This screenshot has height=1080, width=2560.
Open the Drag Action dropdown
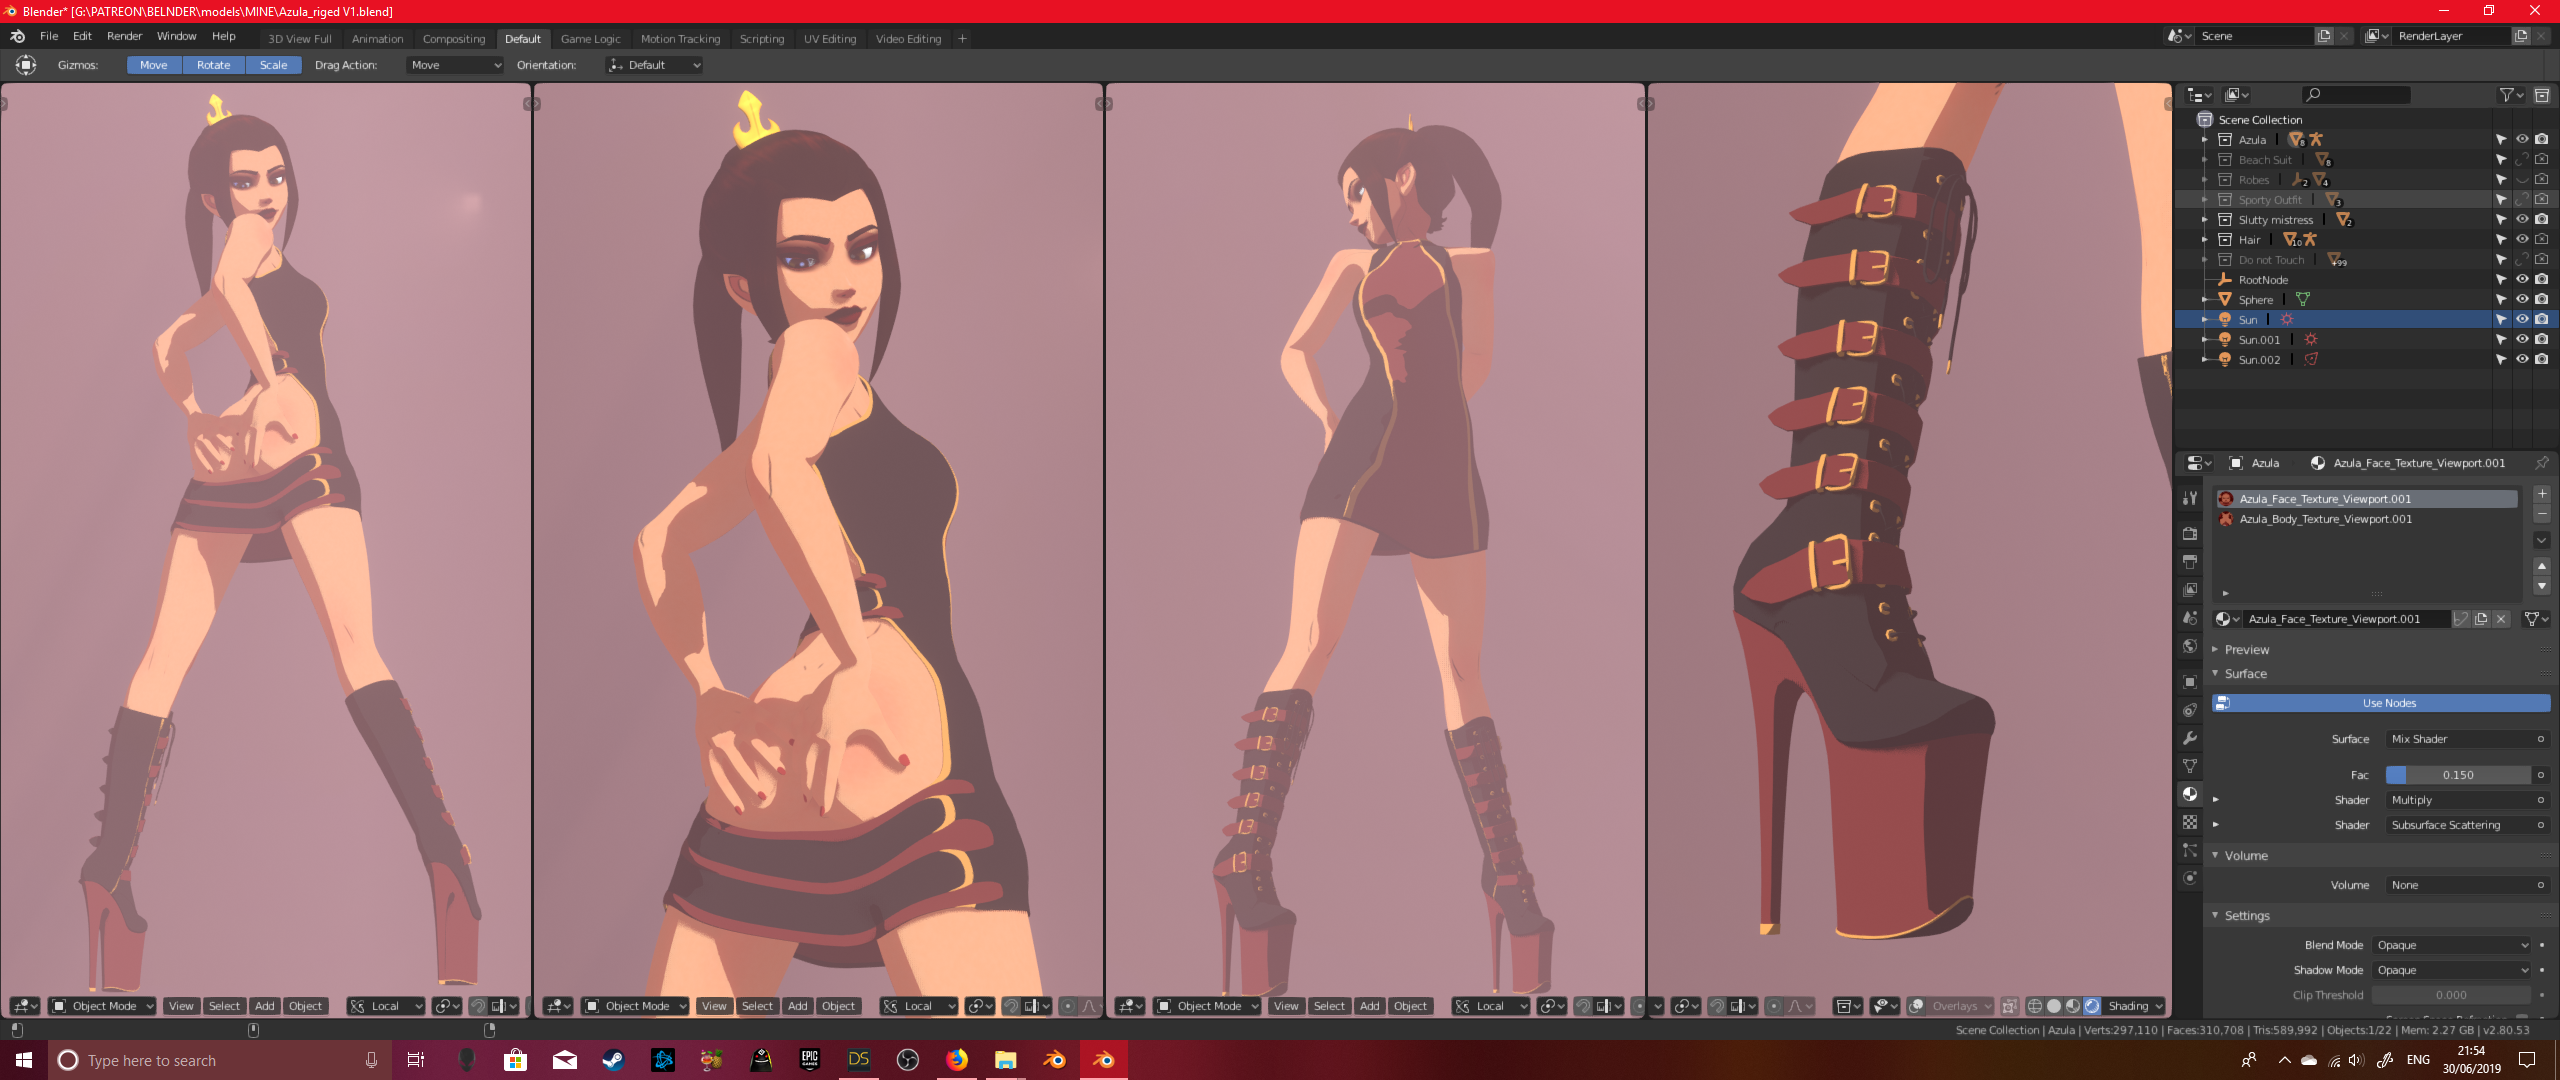(455, 65)
